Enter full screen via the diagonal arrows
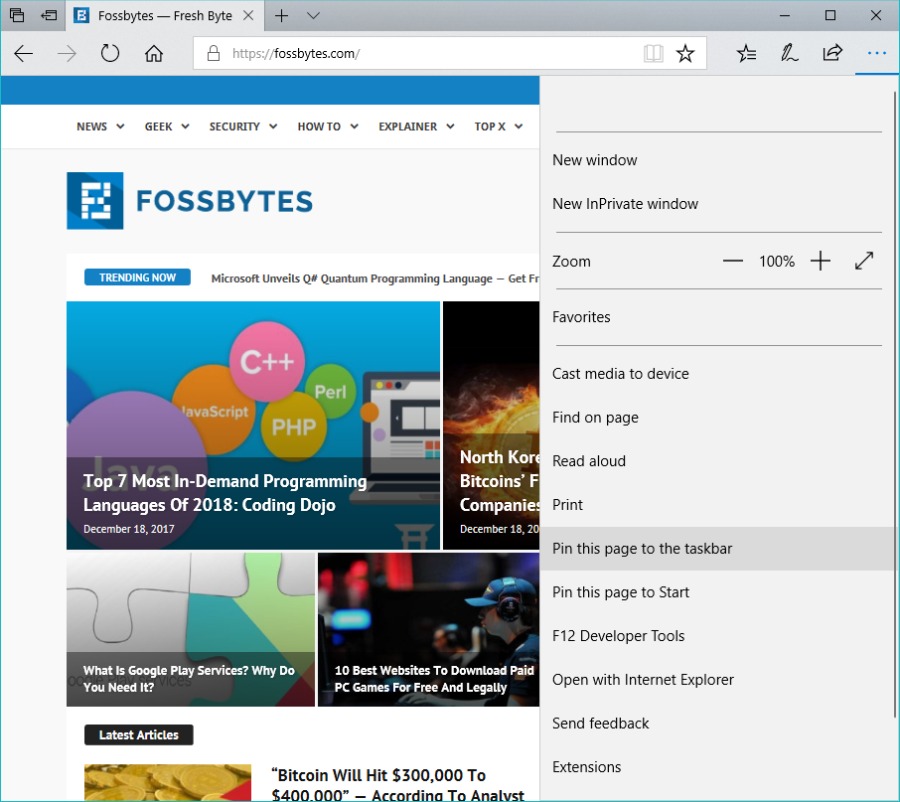900x802 pixels. pyautogui.click(x=864, y=260)
